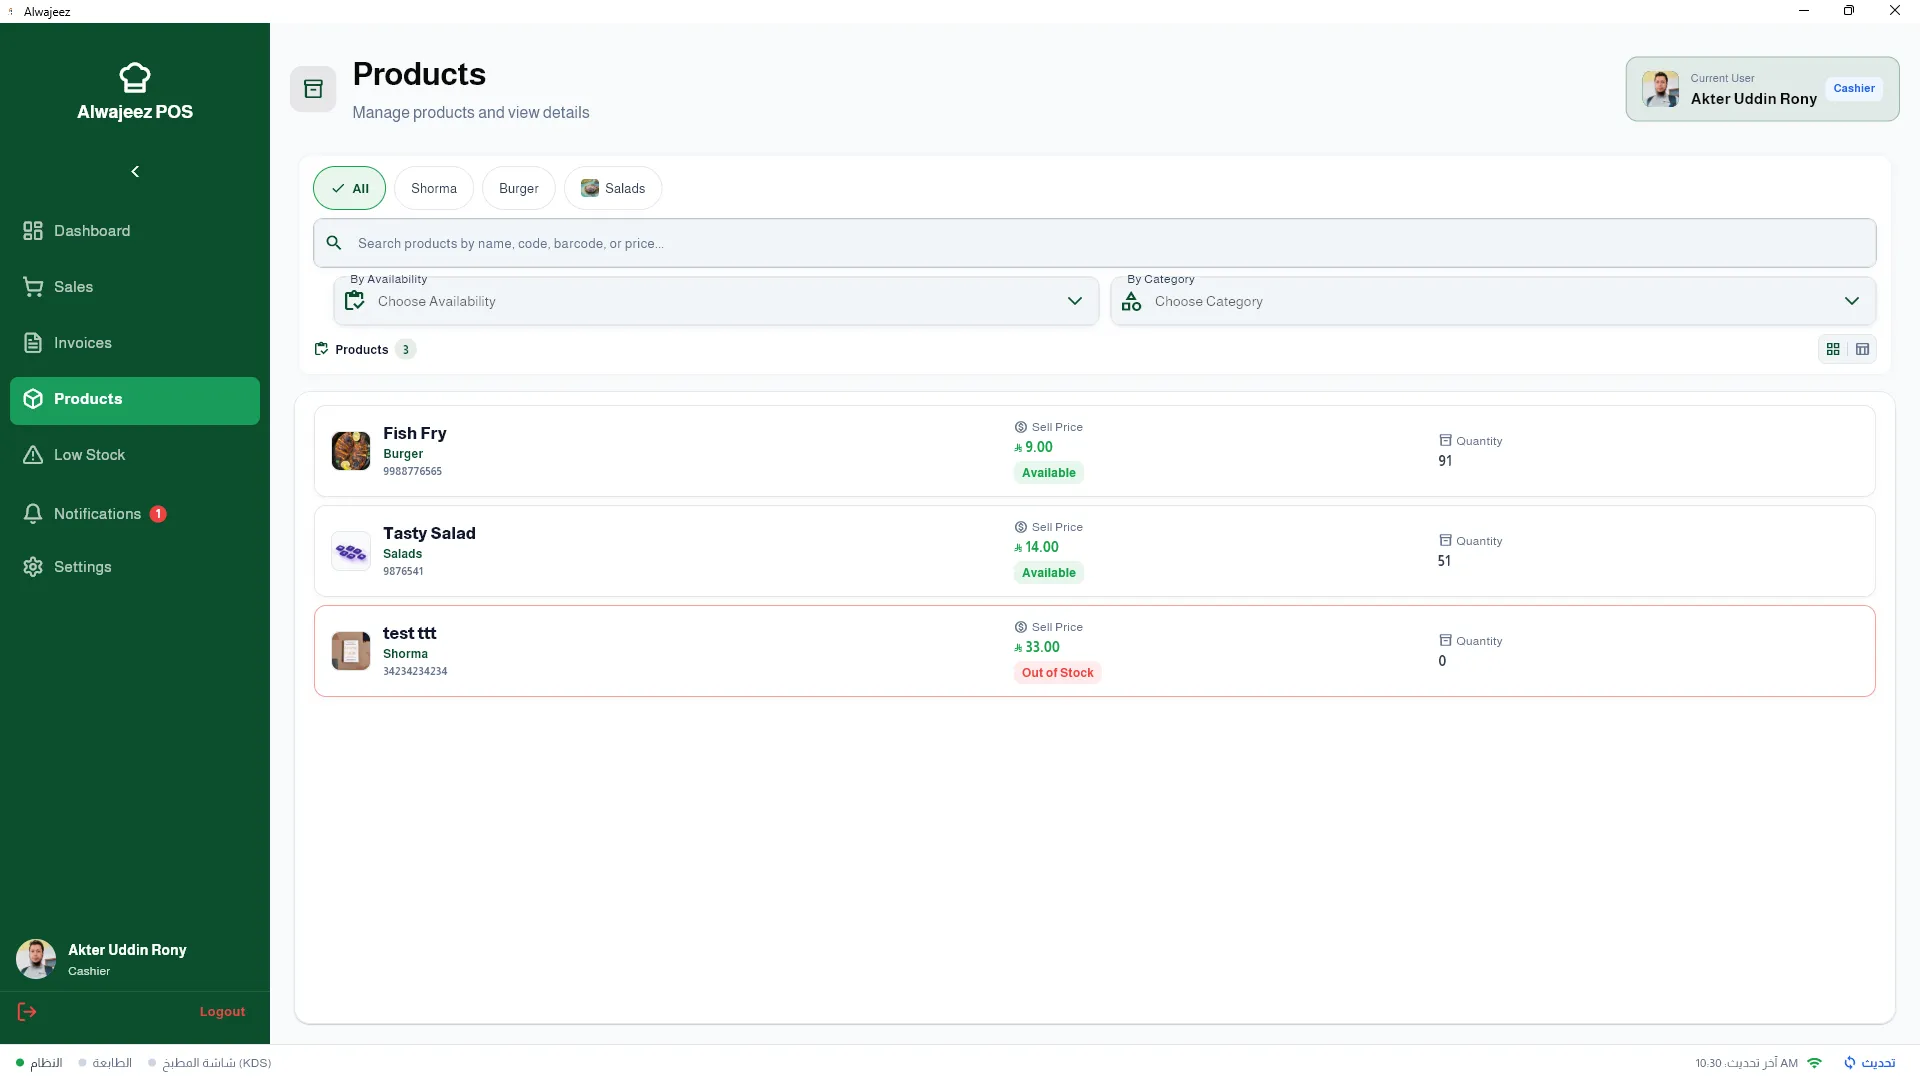Click the availability clipboard check icon
This screenshot has width=1920, height=1080.
coord(355,301)
